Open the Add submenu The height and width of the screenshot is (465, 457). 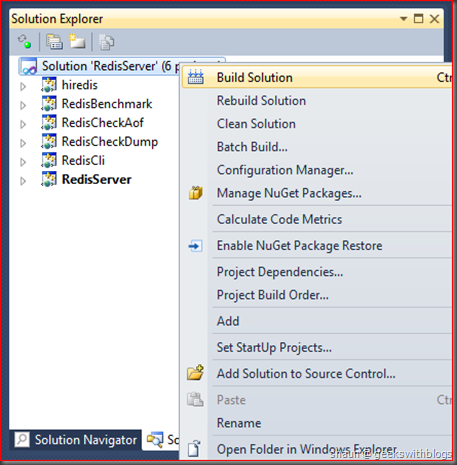pyautogui.click(x=317, y=321)
